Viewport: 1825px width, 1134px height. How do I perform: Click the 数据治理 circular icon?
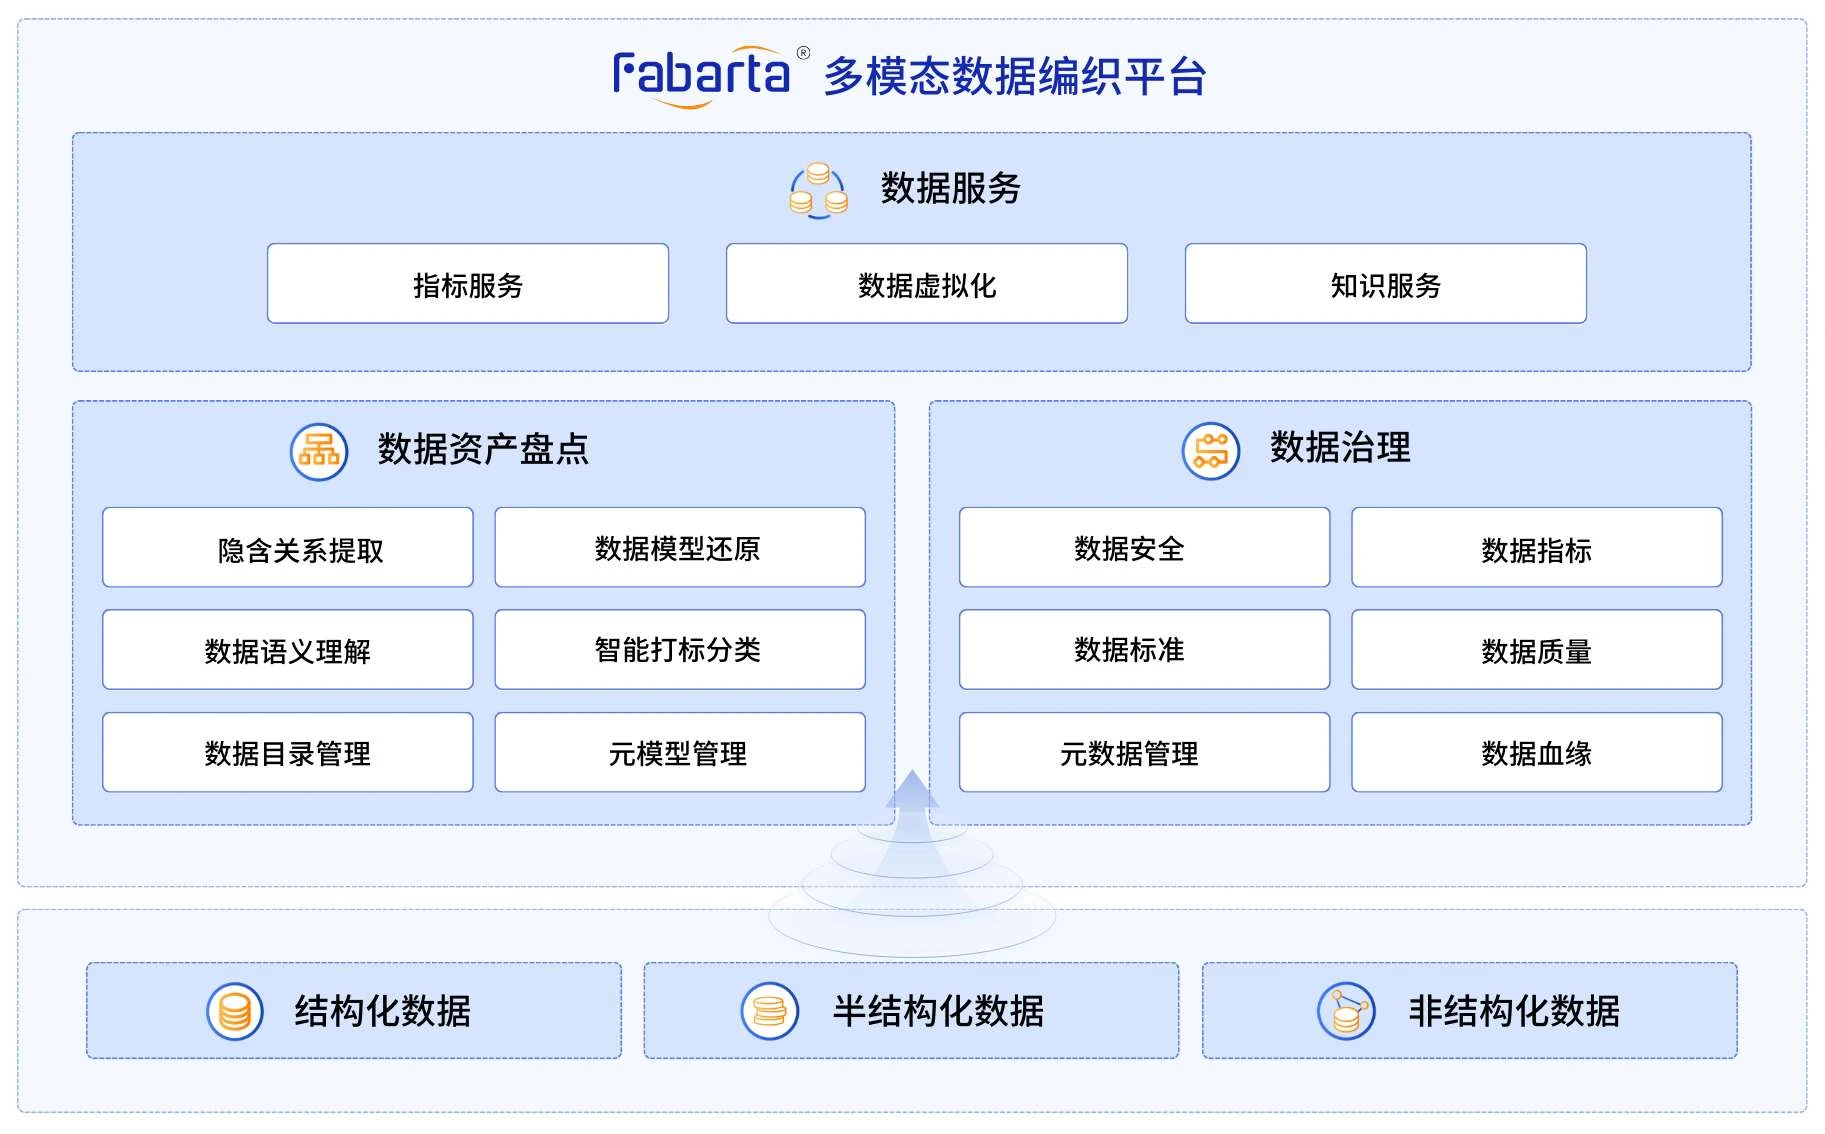(x=1210, y=450)
